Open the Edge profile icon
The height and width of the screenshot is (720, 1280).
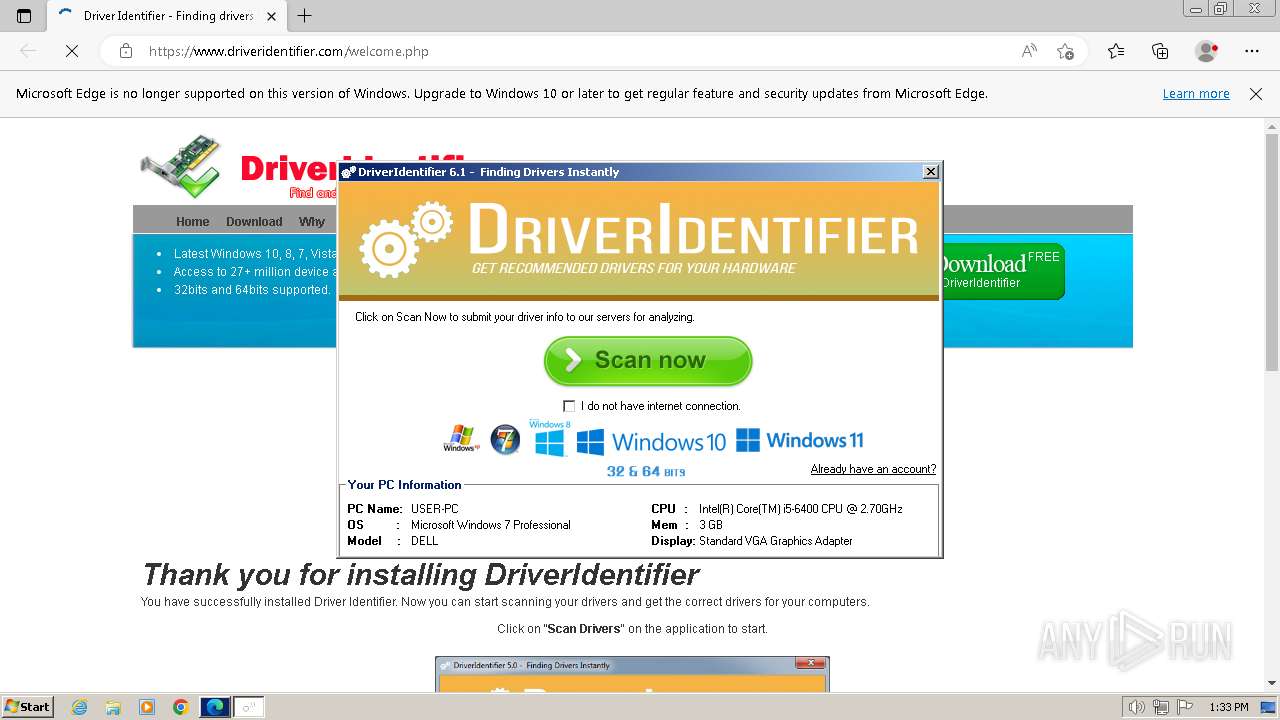click(x=1206, y=51)
